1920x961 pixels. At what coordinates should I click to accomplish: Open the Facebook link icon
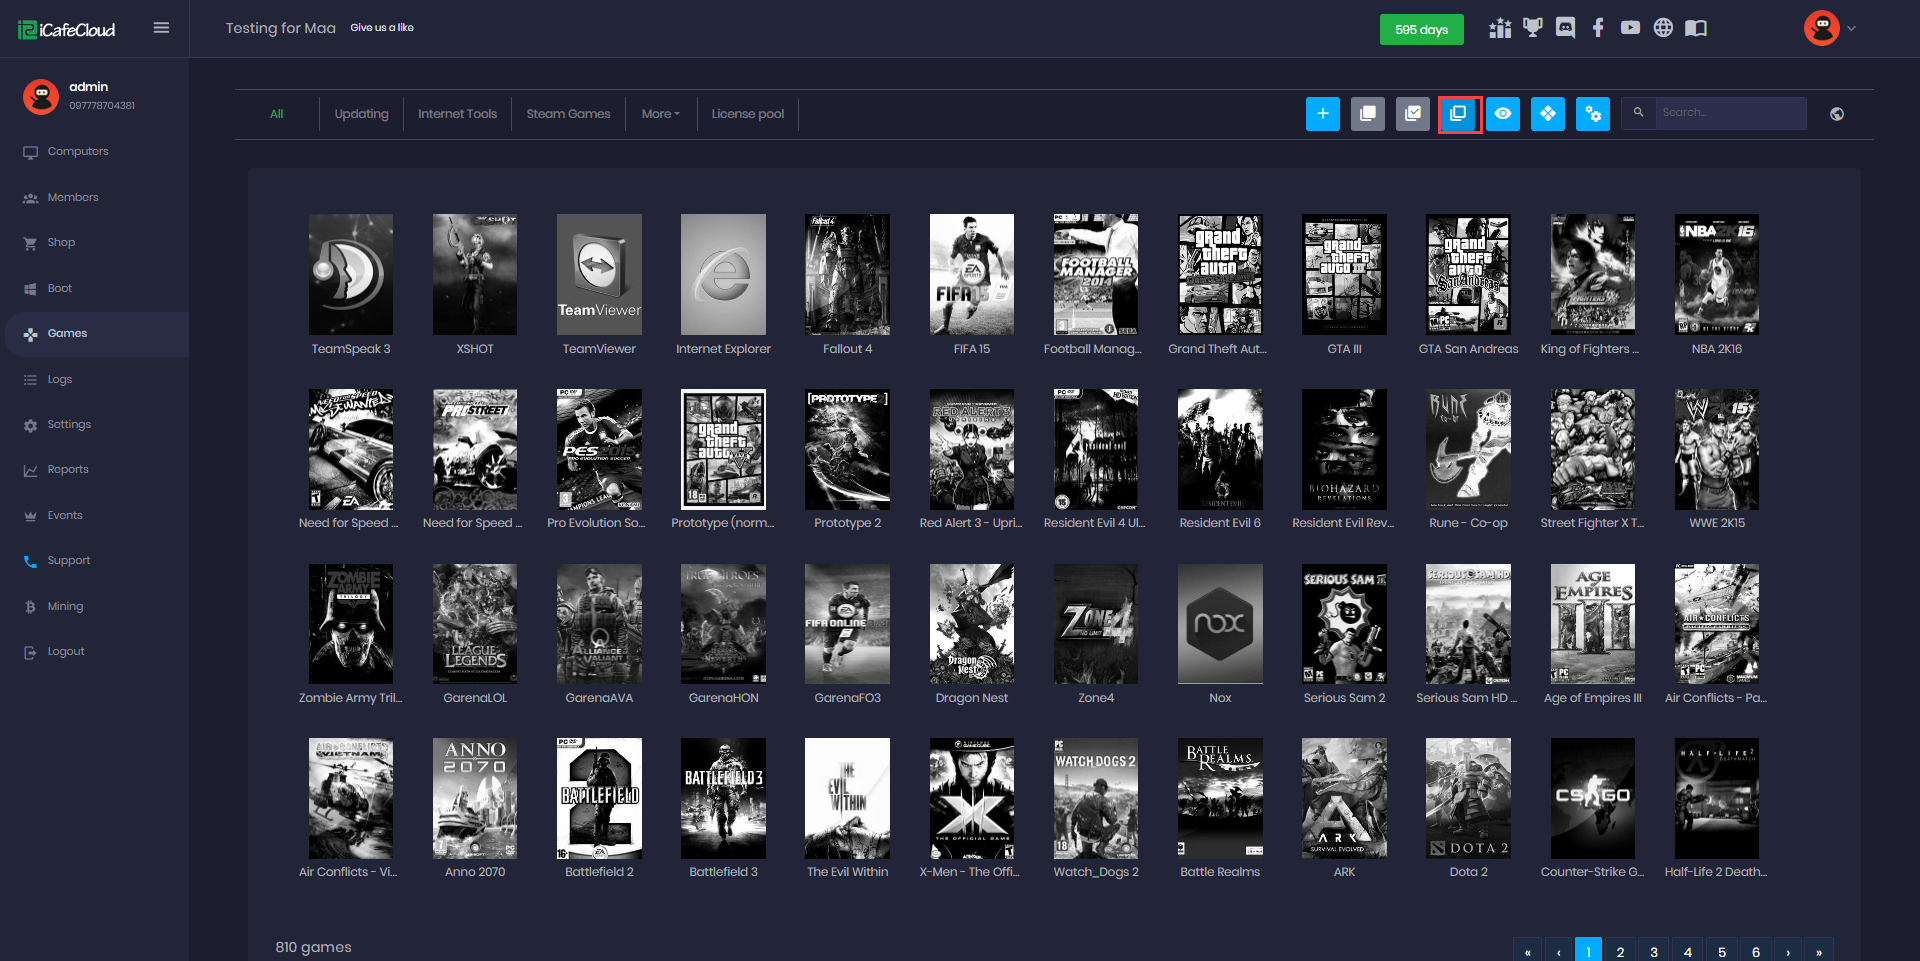click(x=1598, y=28)
